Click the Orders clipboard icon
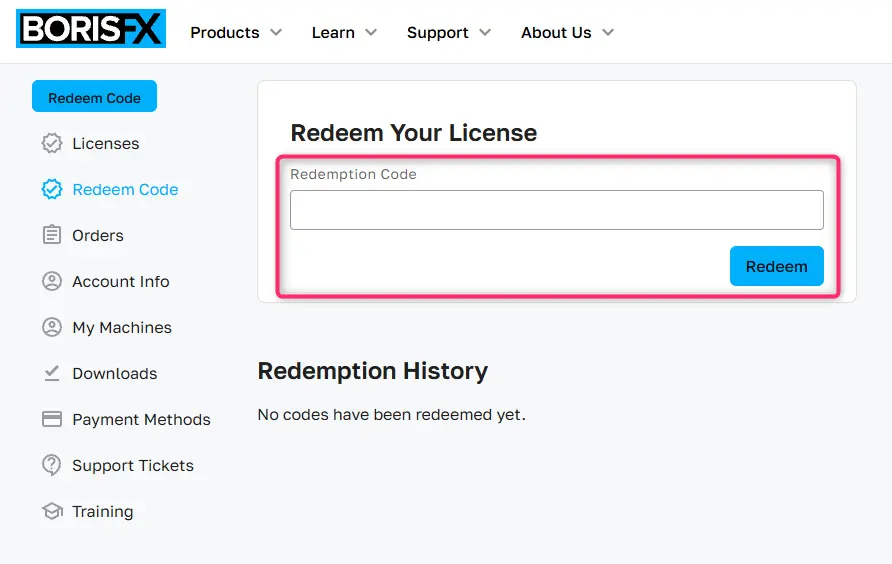The image size is (892, 564). [x=52, y=235]
